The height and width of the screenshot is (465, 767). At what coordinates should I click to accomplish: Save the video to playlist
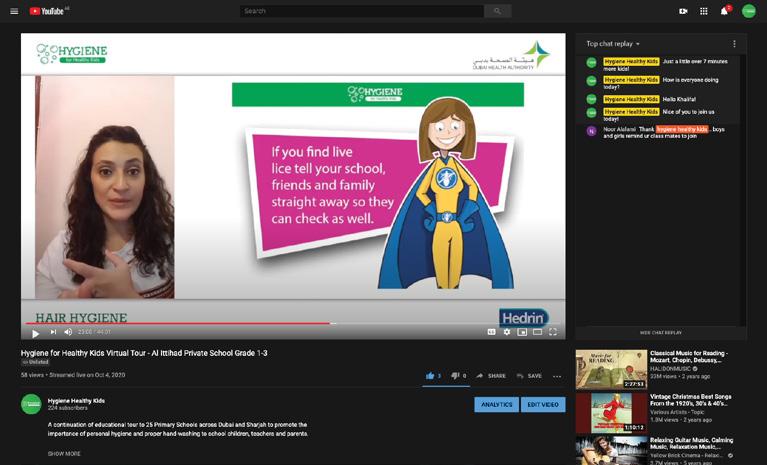pos(529,376)
